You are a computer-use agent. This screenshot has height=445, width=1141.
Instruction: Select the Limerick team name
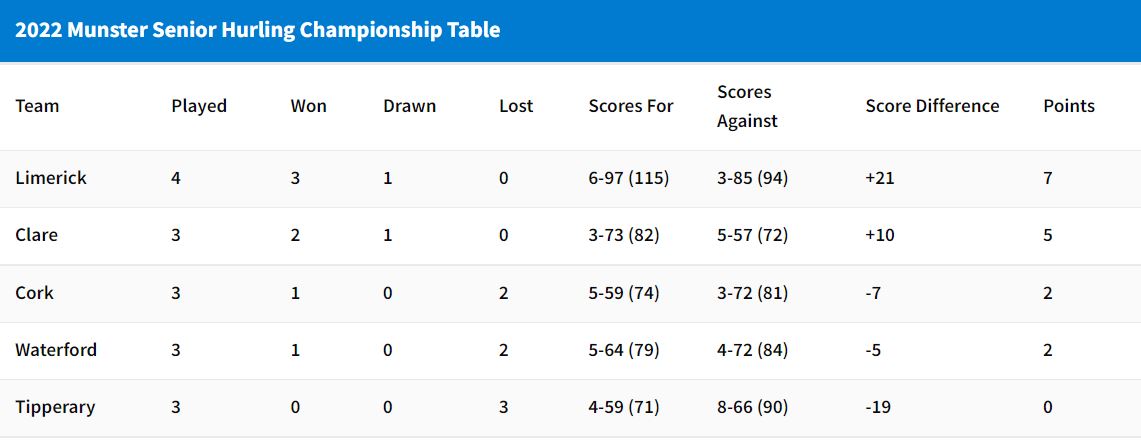point(51,178)
